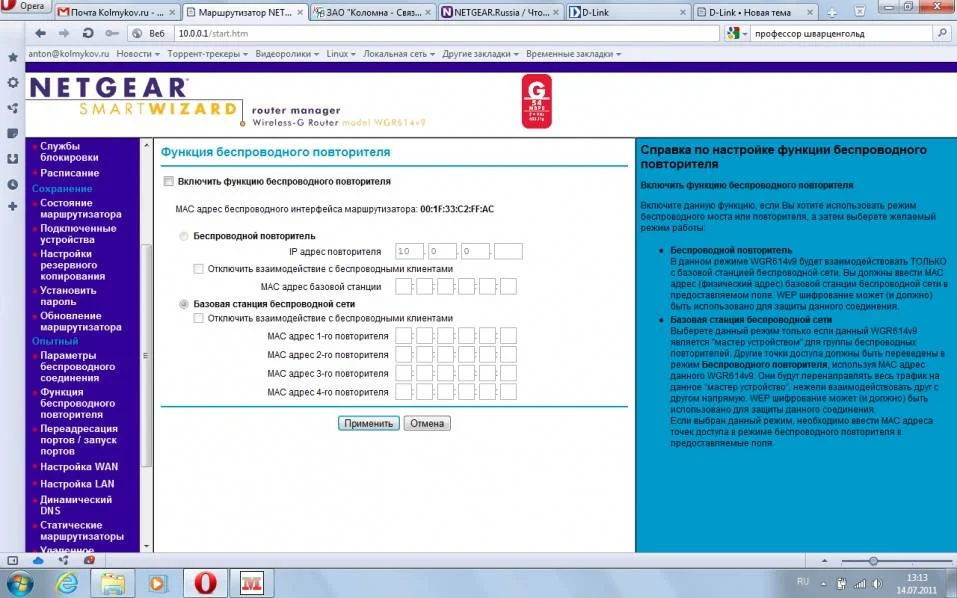Screen dimensions: 957x598
Task: Switch to D-Link Новая тема tab
Action: click(x=756, y=12)
